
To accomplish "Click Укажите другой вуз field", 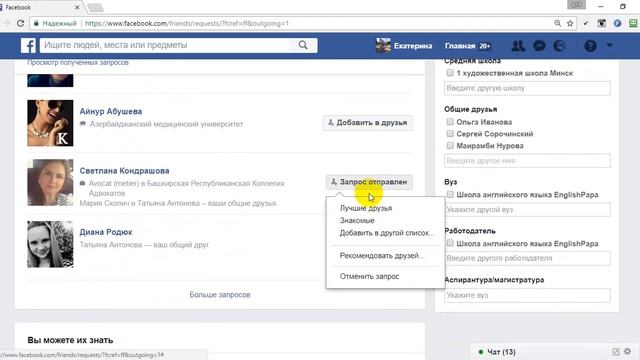I will tap(527, 210).
